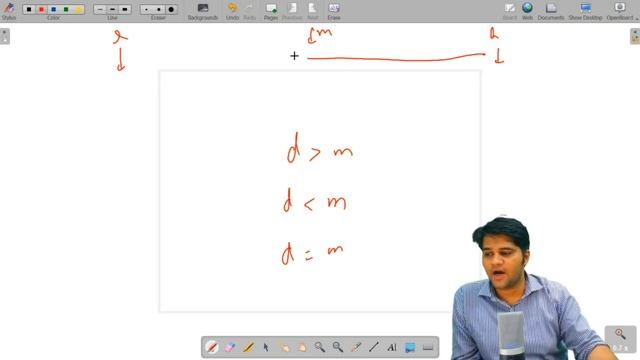640x360 pixels.
Task: Select the Zoom in tool
Action: click(x=320, y=347)
